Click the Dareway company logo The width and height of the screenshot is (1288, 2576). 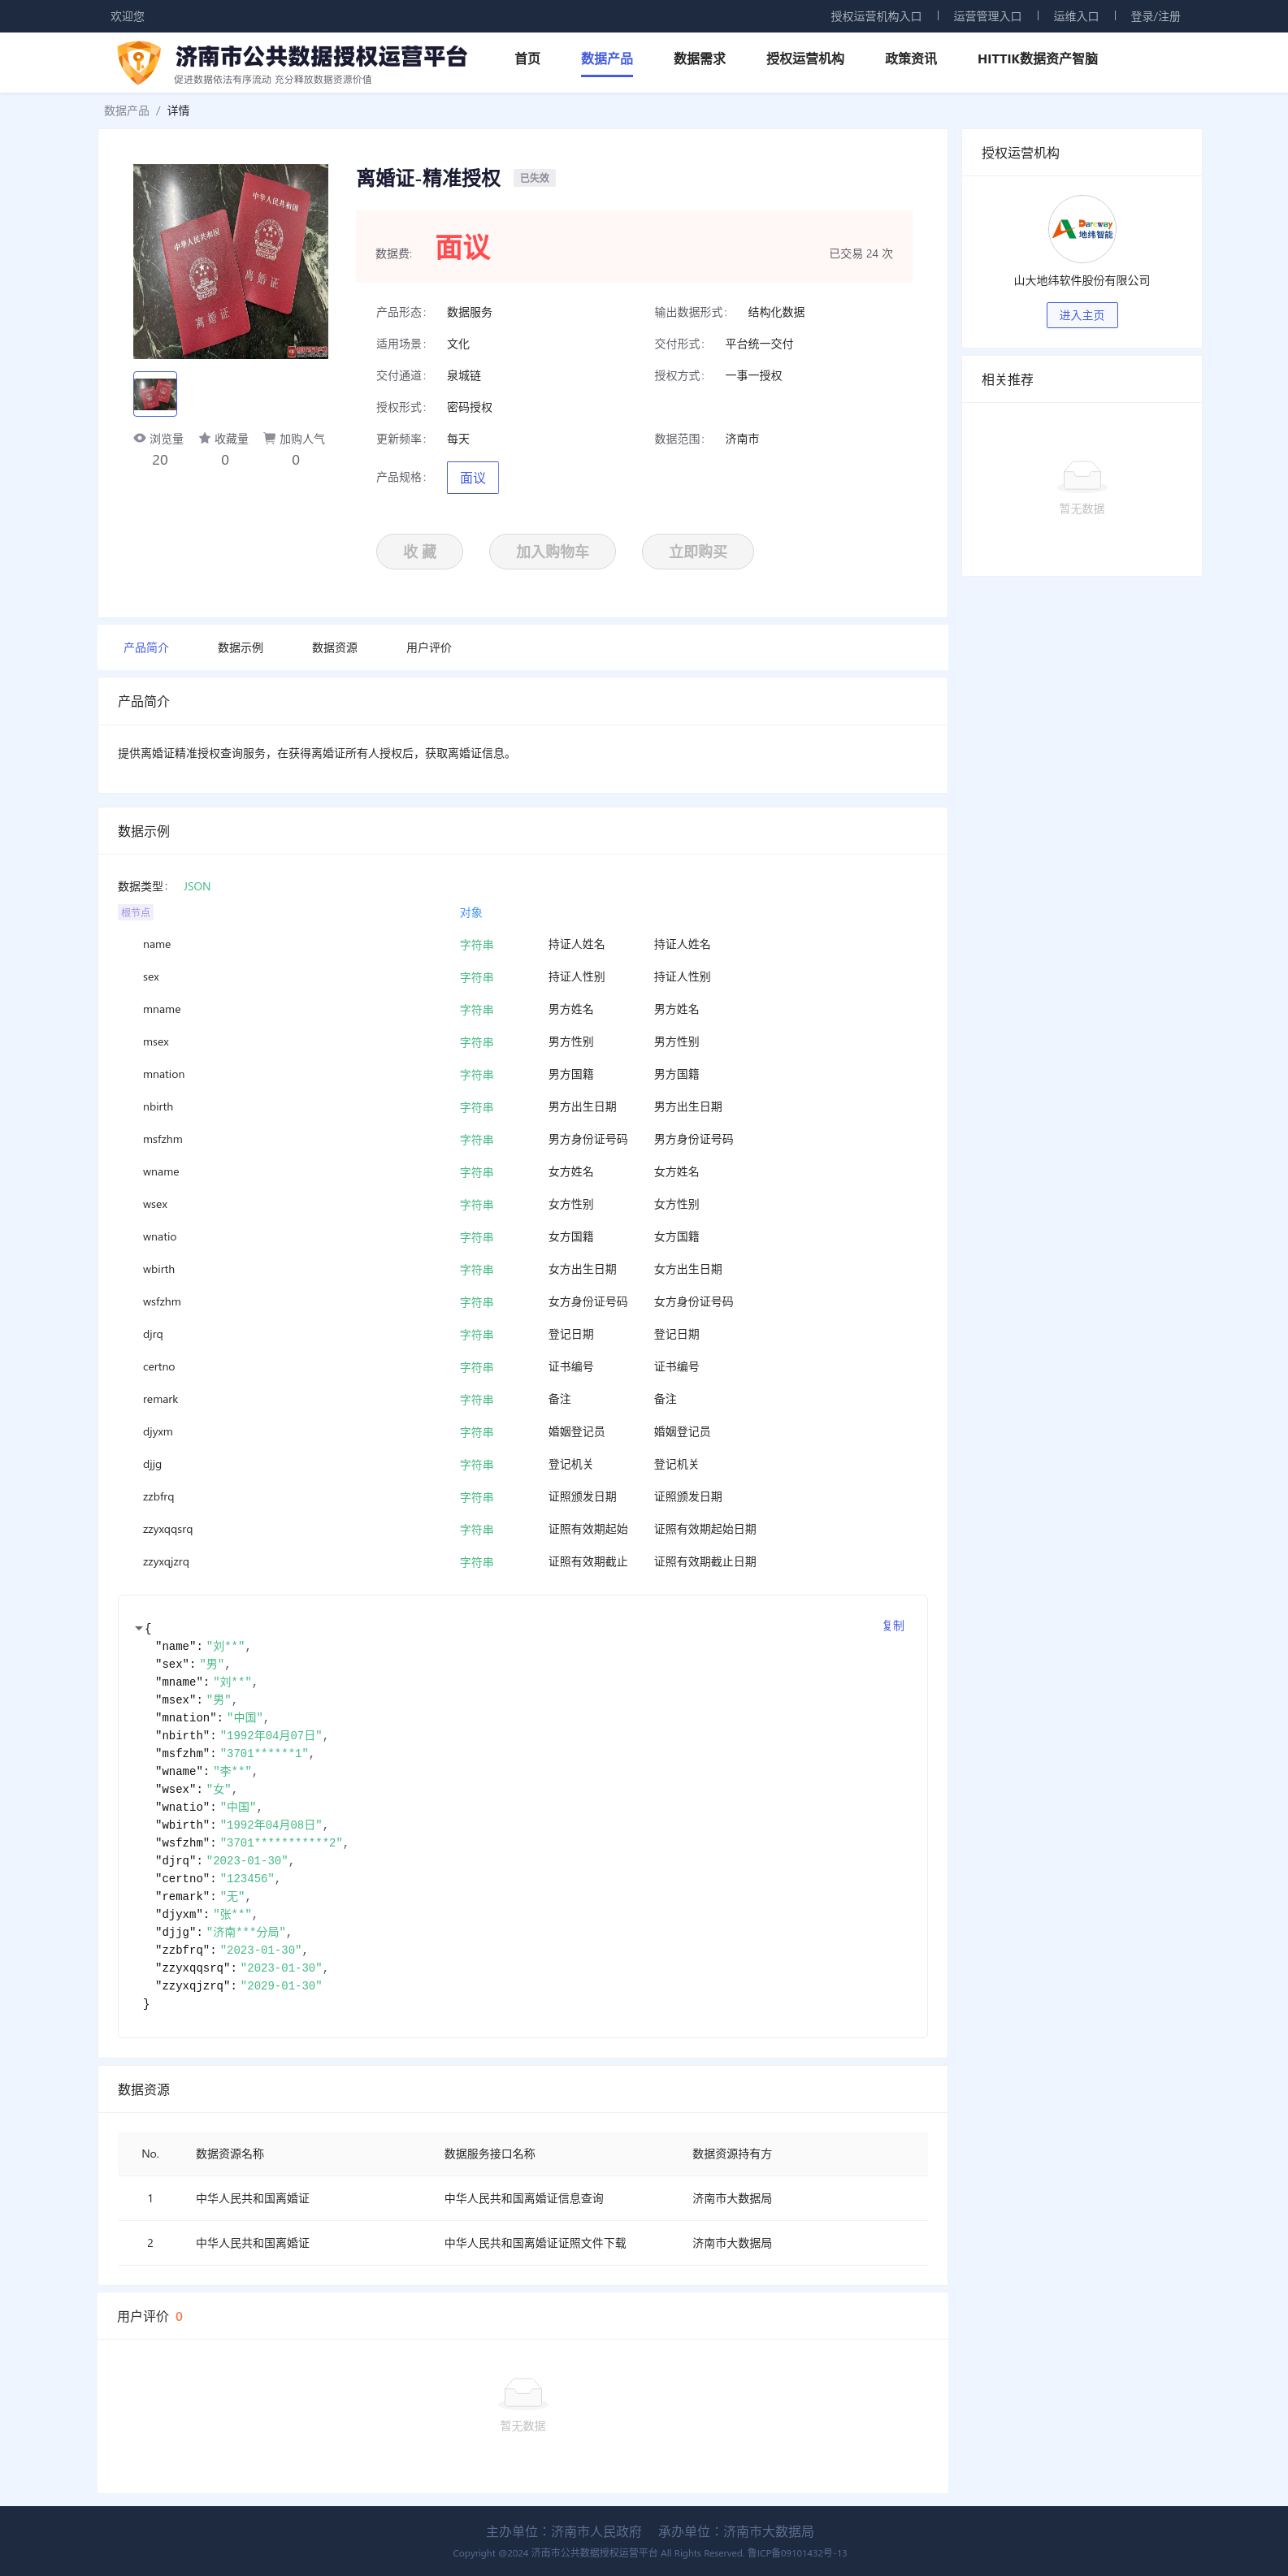[1081, 229]
